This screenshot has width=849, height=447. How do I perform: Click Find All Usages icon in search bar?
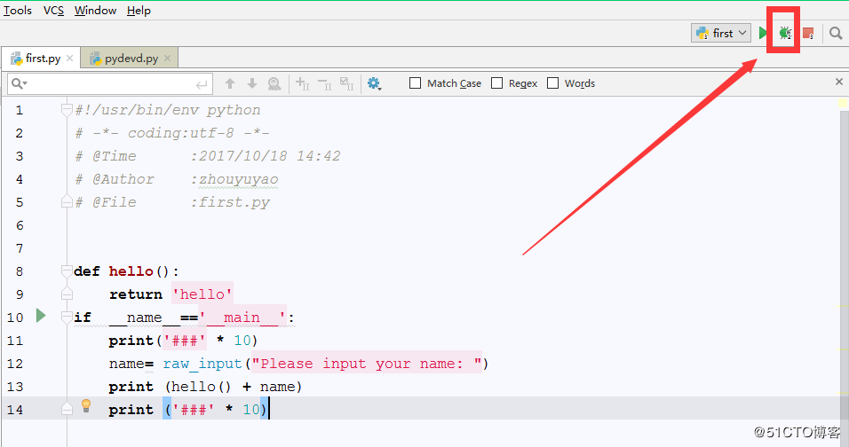pos(275,83)
